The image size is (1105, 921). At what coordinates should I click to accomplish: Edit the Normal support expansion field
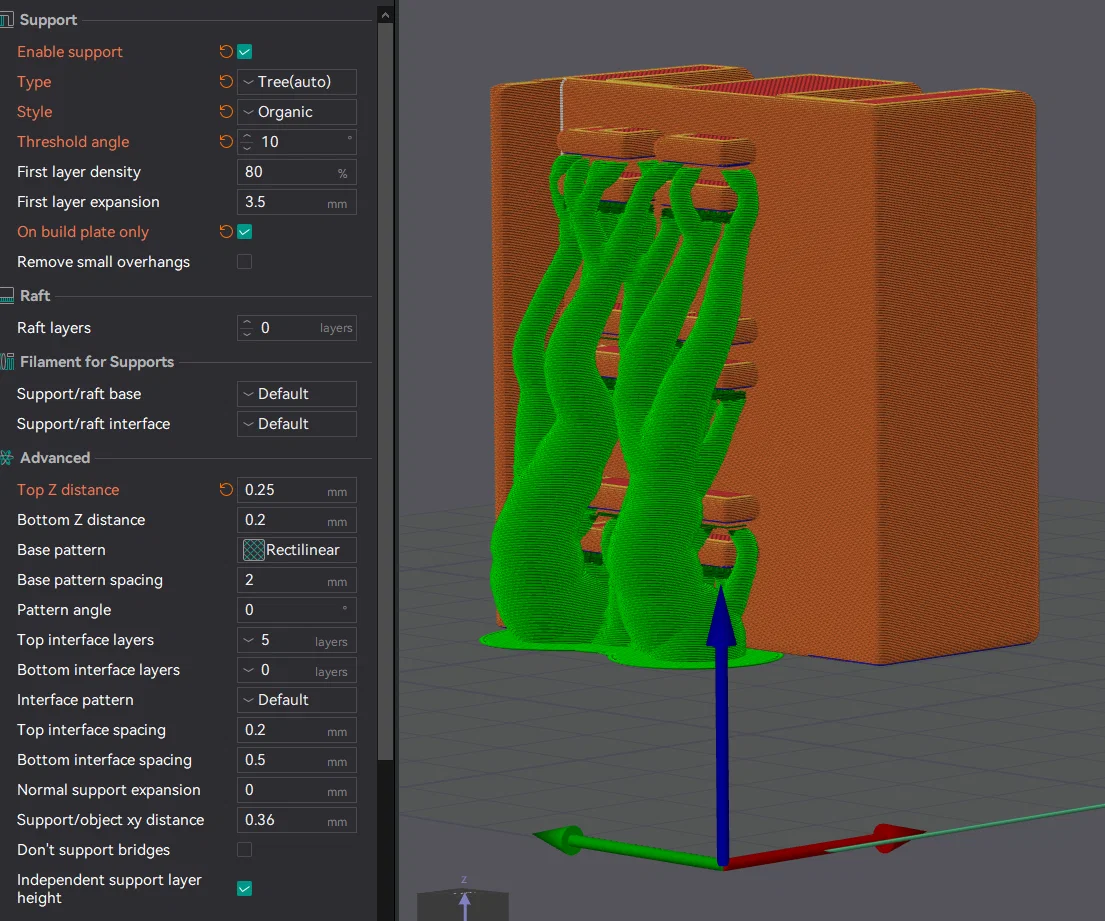[x=297, y=790]
